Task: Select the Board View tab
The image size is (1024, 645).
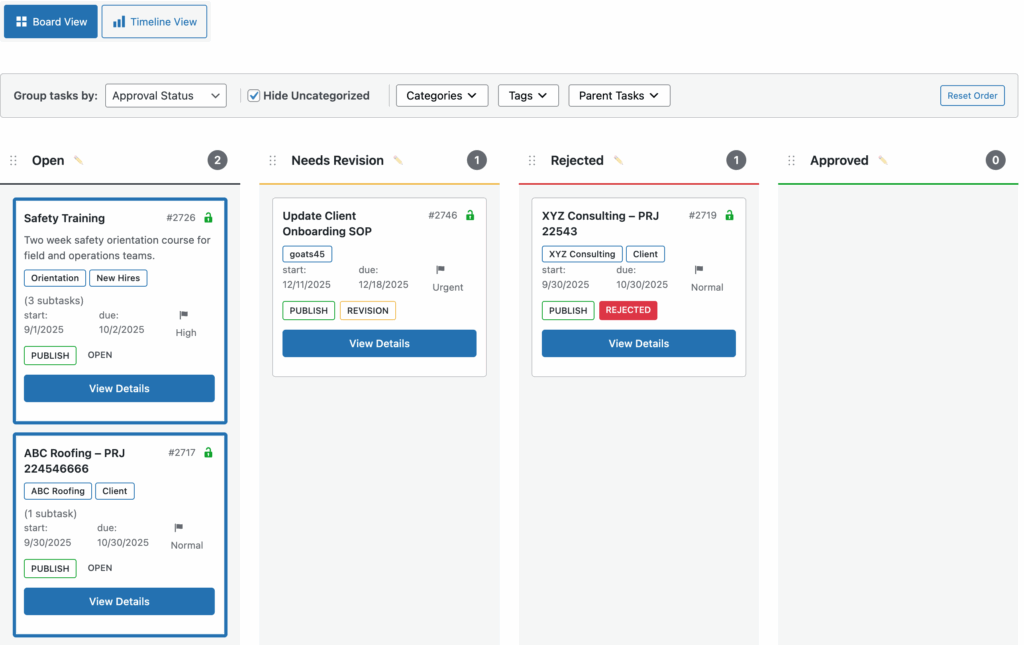Action: click(x=51, y=22)
